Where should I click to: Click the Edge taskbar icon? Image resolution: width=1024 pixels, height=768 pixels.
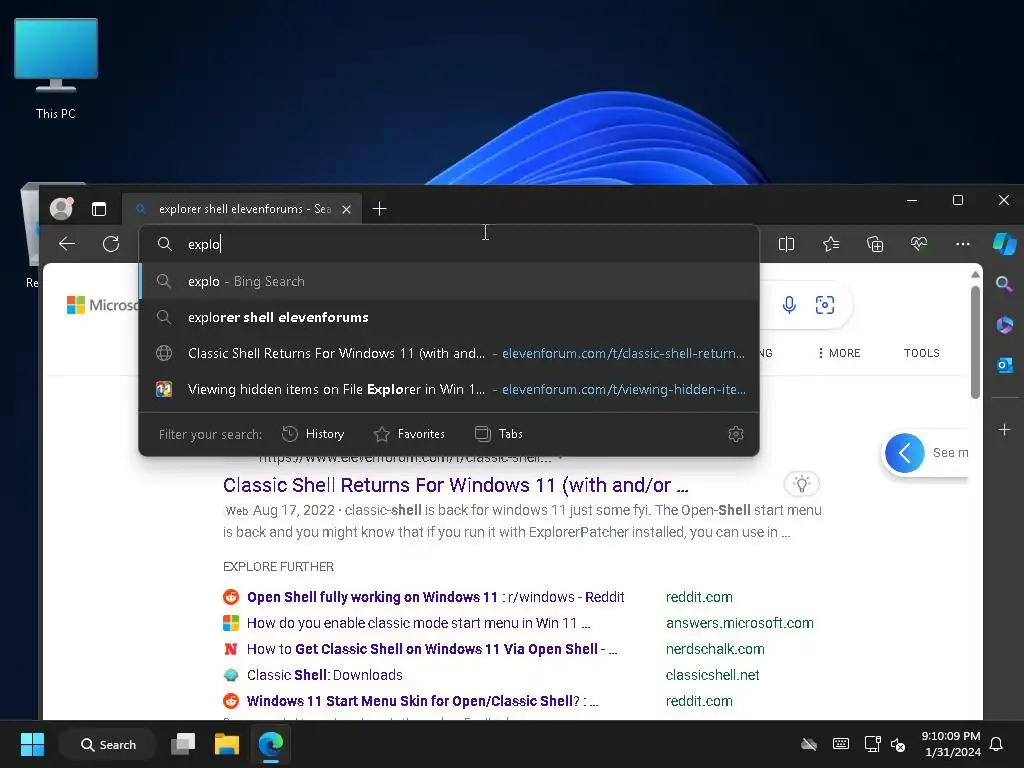(x=270, y=744)
